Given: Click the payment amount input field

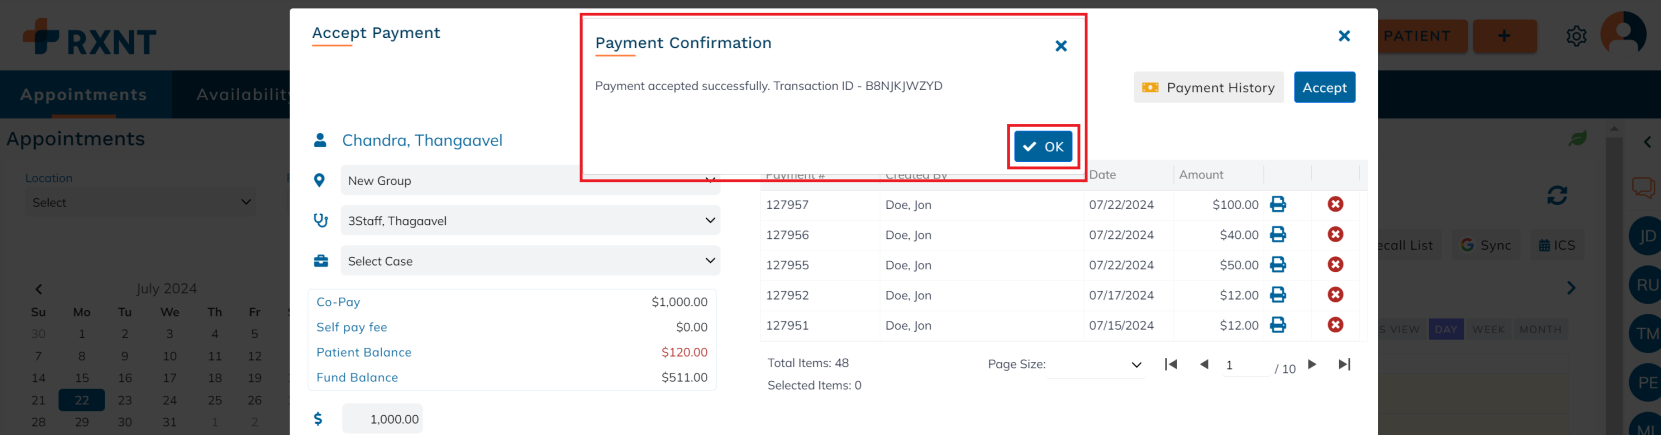Looking at the screenshot, I should click(383, 419).
